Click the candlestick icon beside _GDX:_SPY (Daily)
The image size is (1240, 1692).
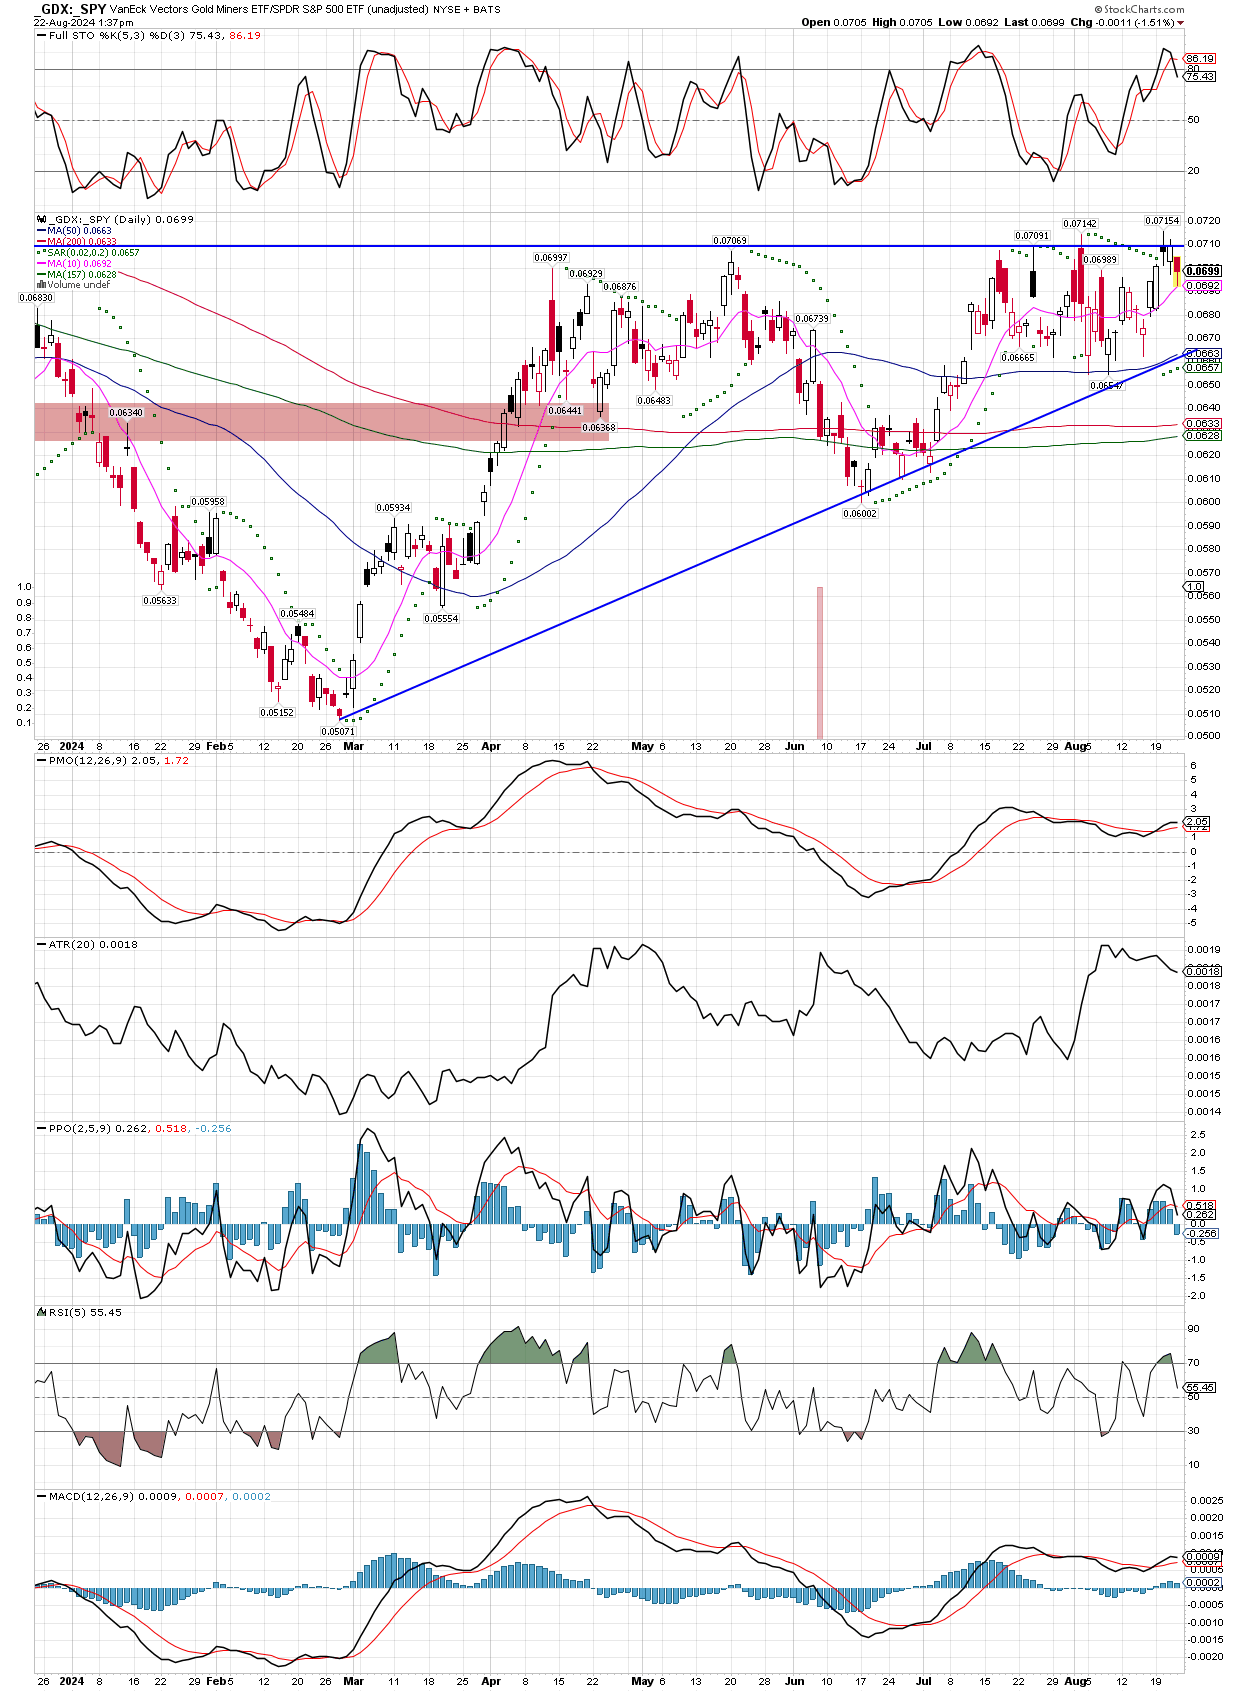[x=41, y=219]
